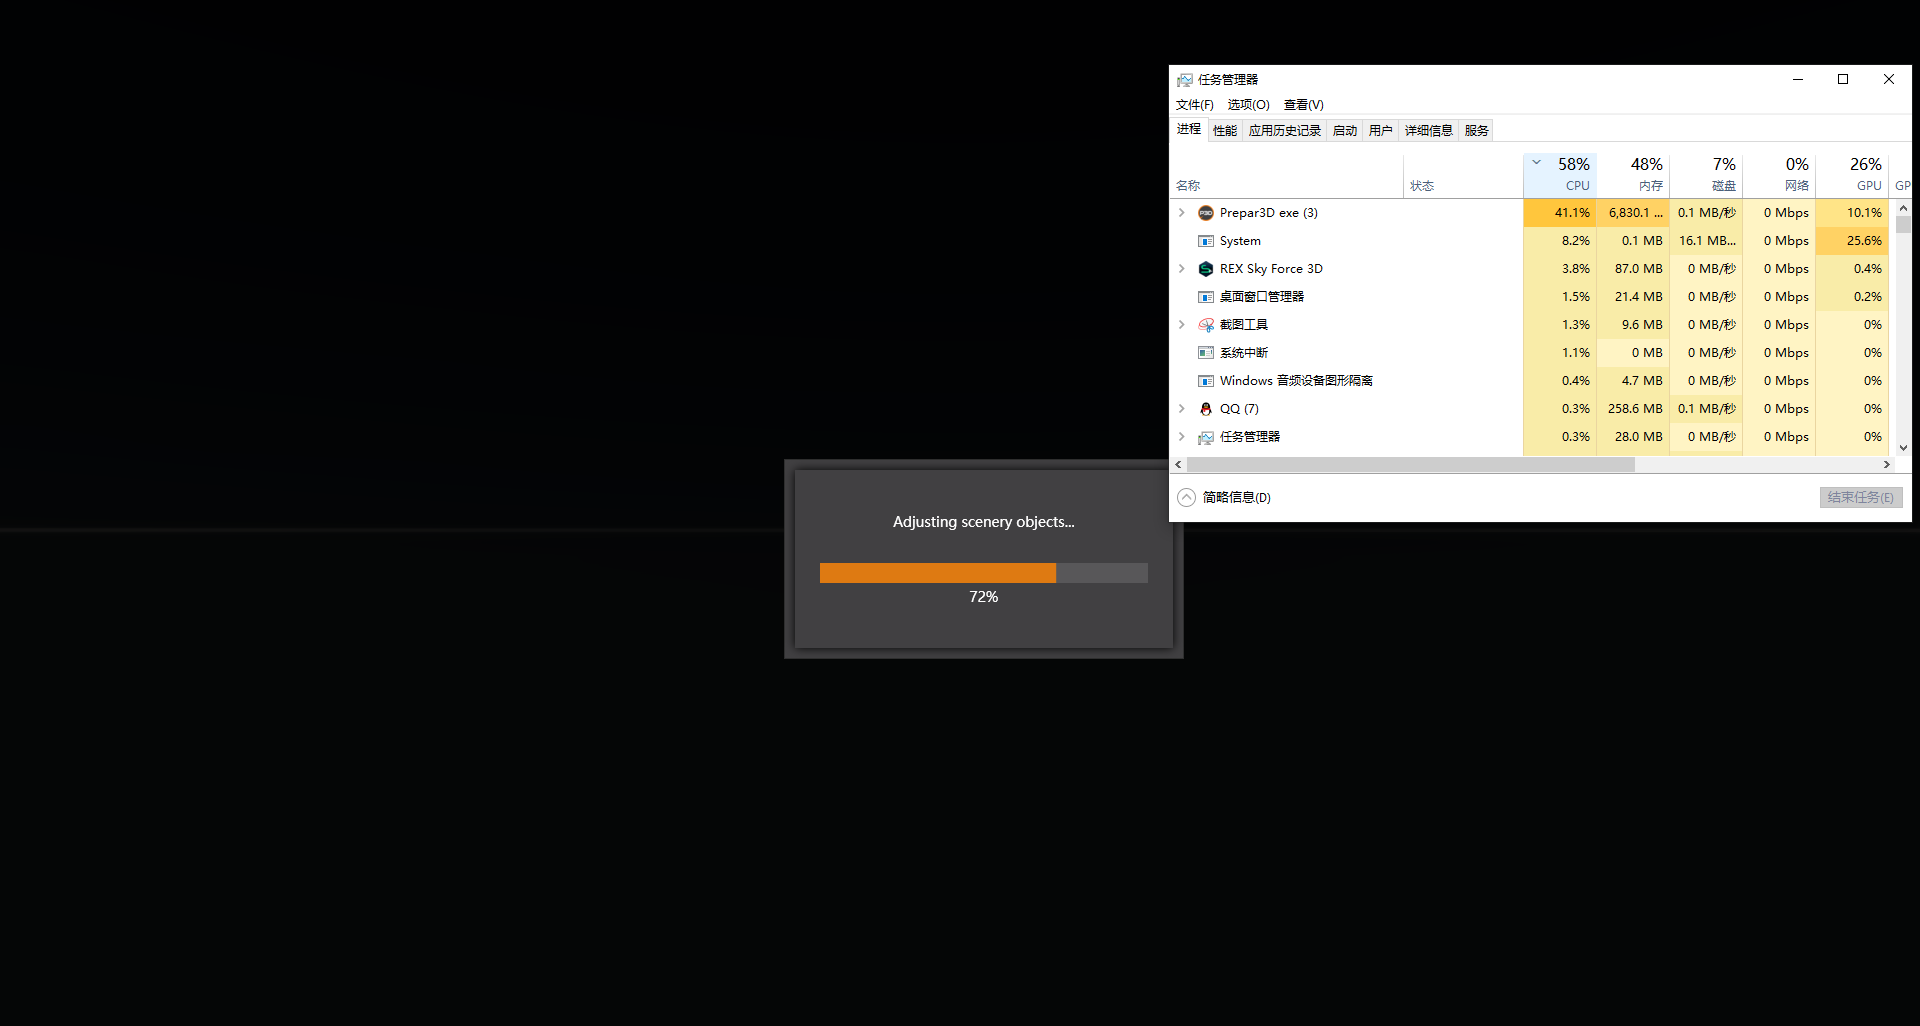Select the Windows 音频设备图形隔离 name

(x=1296, y=381)
